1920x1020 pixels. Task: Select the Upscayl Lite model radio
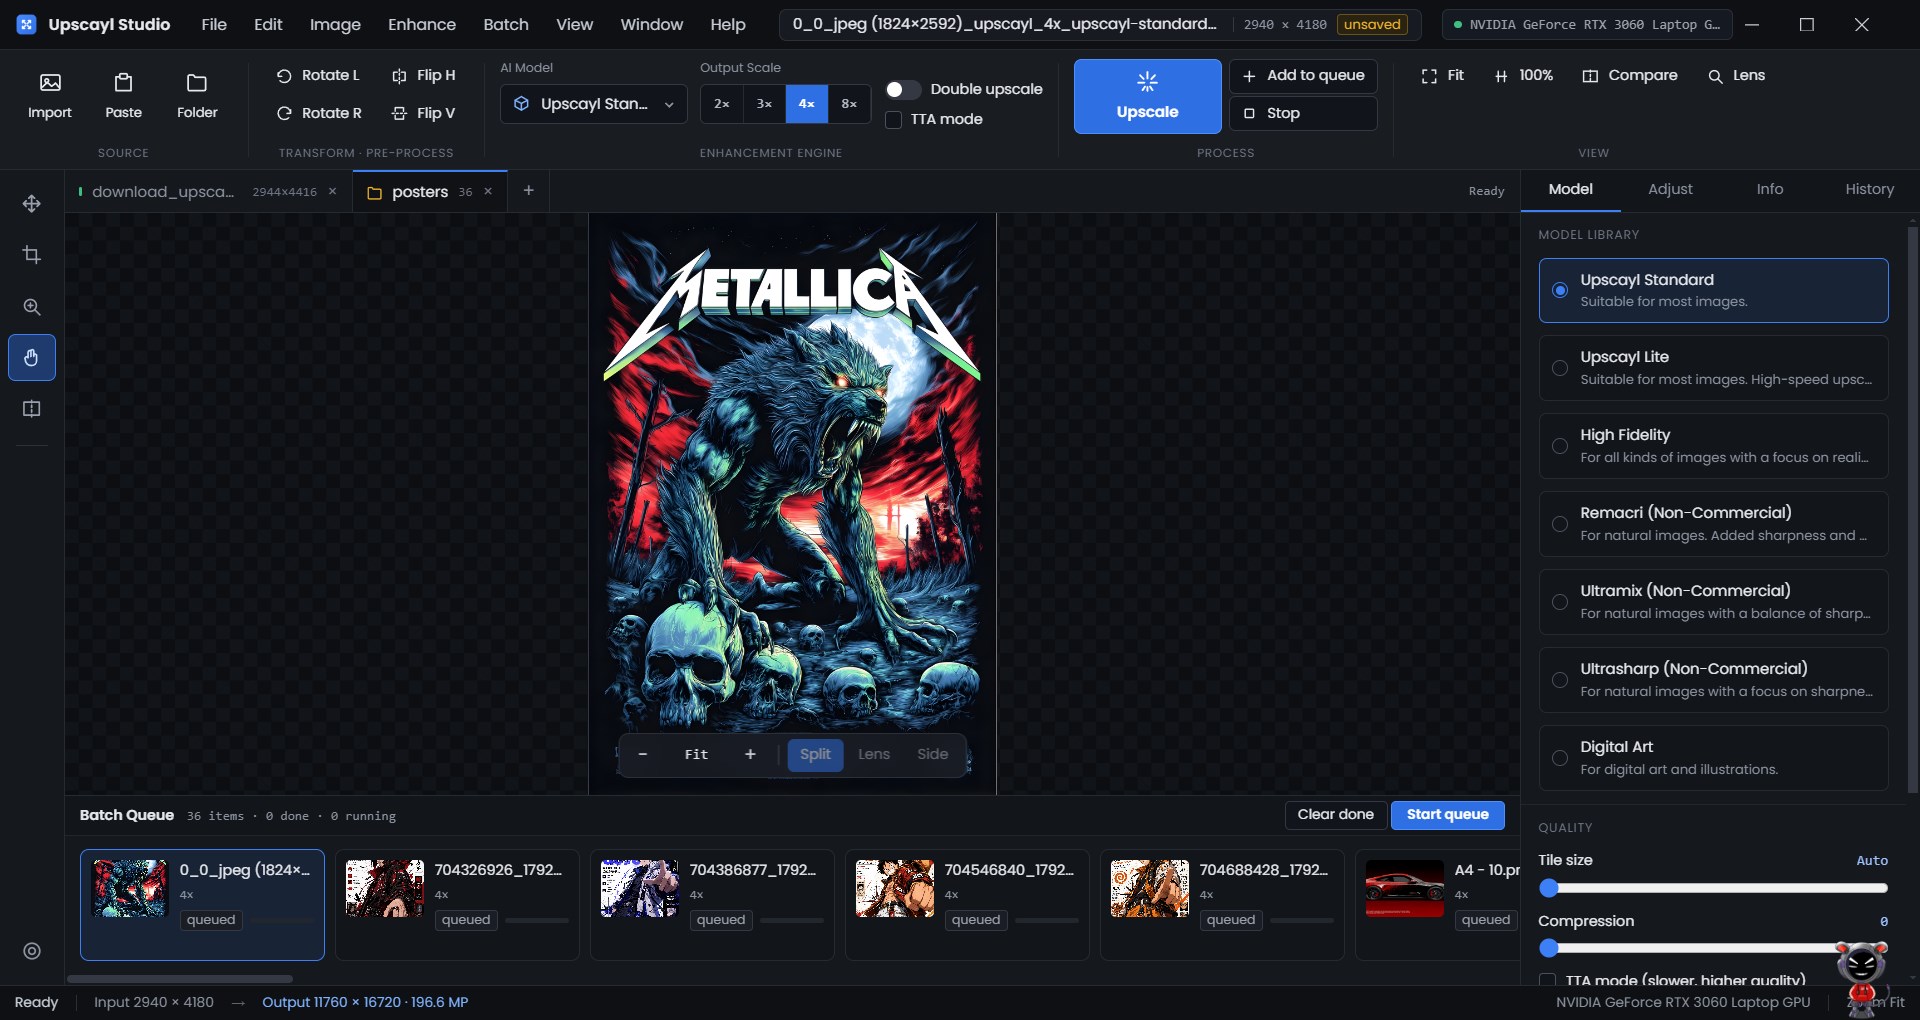(x=1560, y=368)
